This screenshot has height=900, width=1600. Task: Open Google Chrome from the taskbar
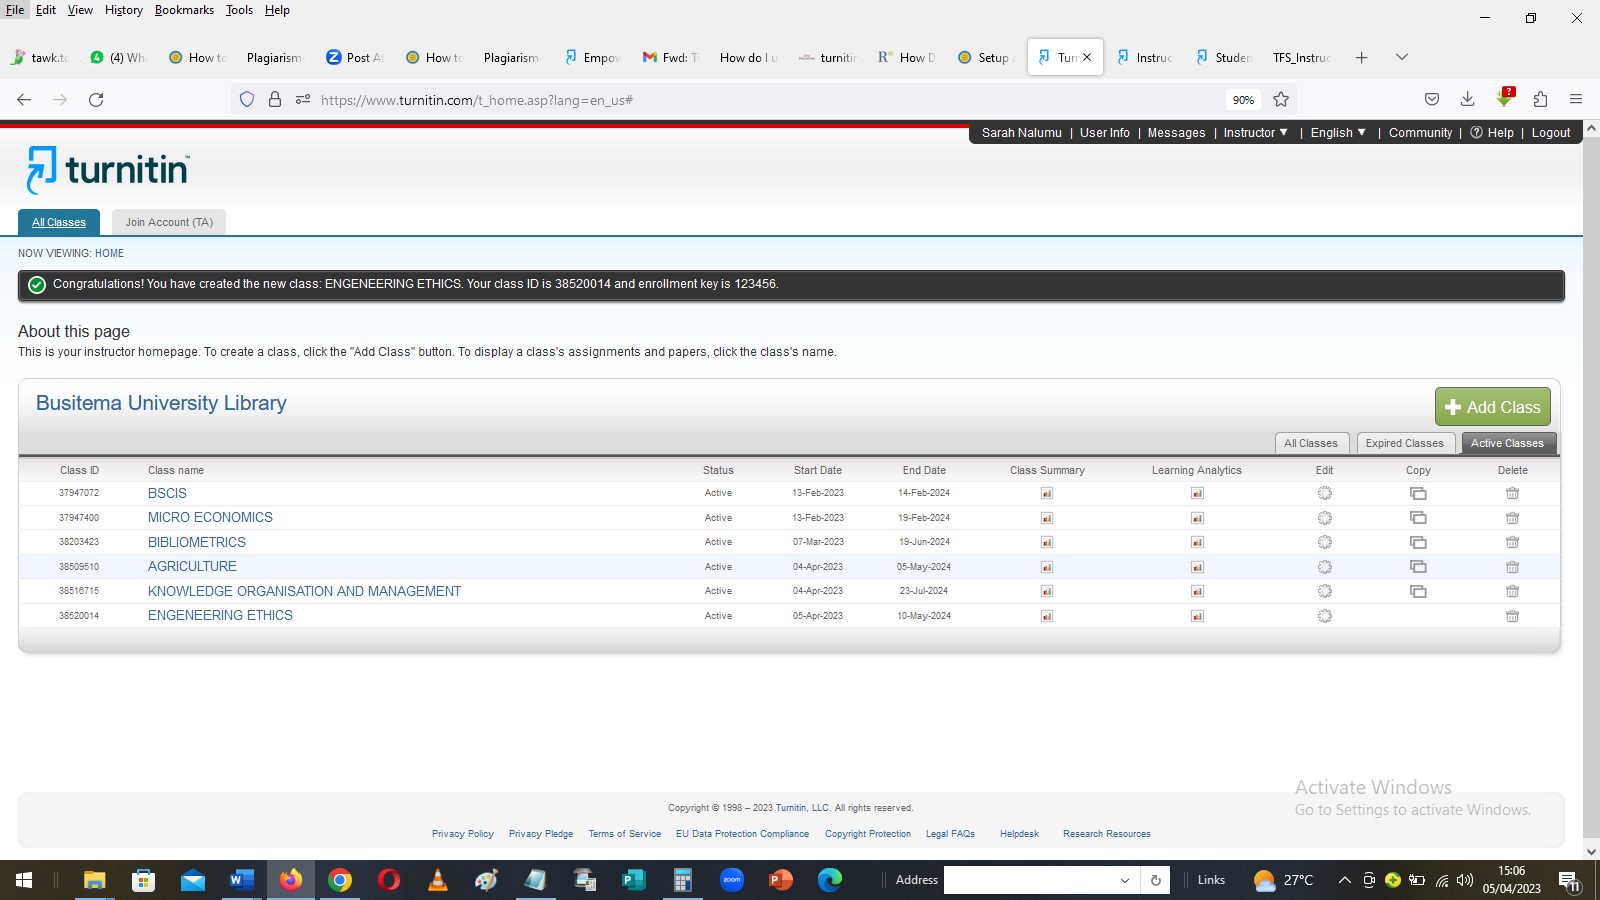coord(340,880)
